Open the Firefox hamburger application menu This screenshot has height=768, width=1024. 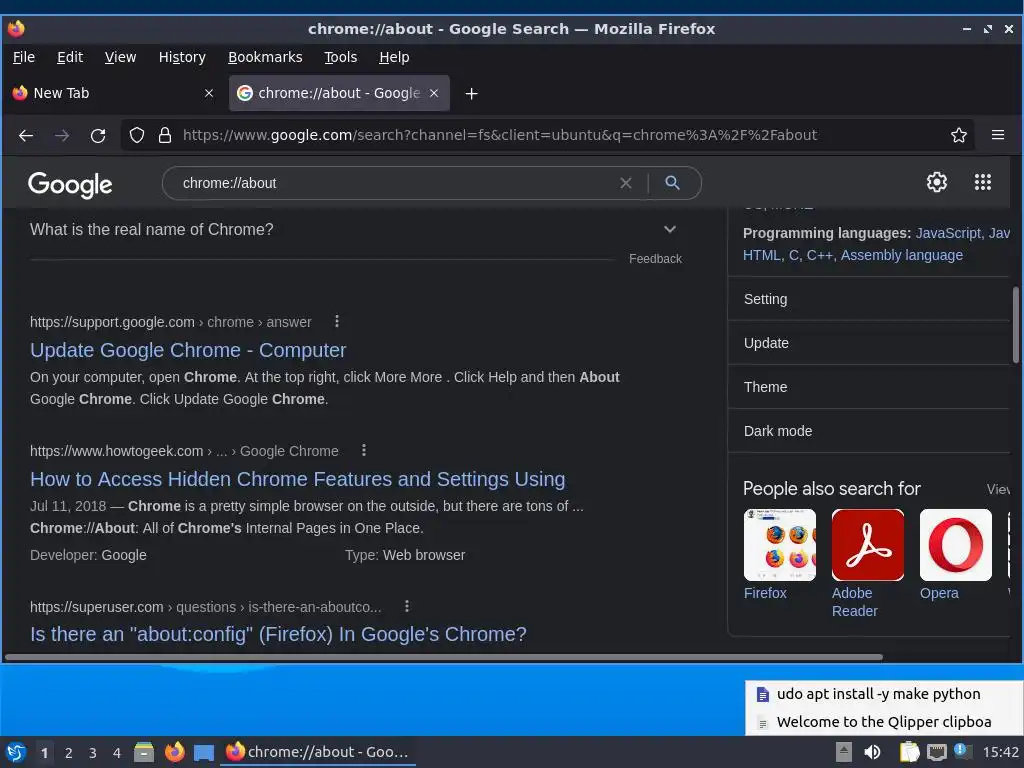point(997,135)
